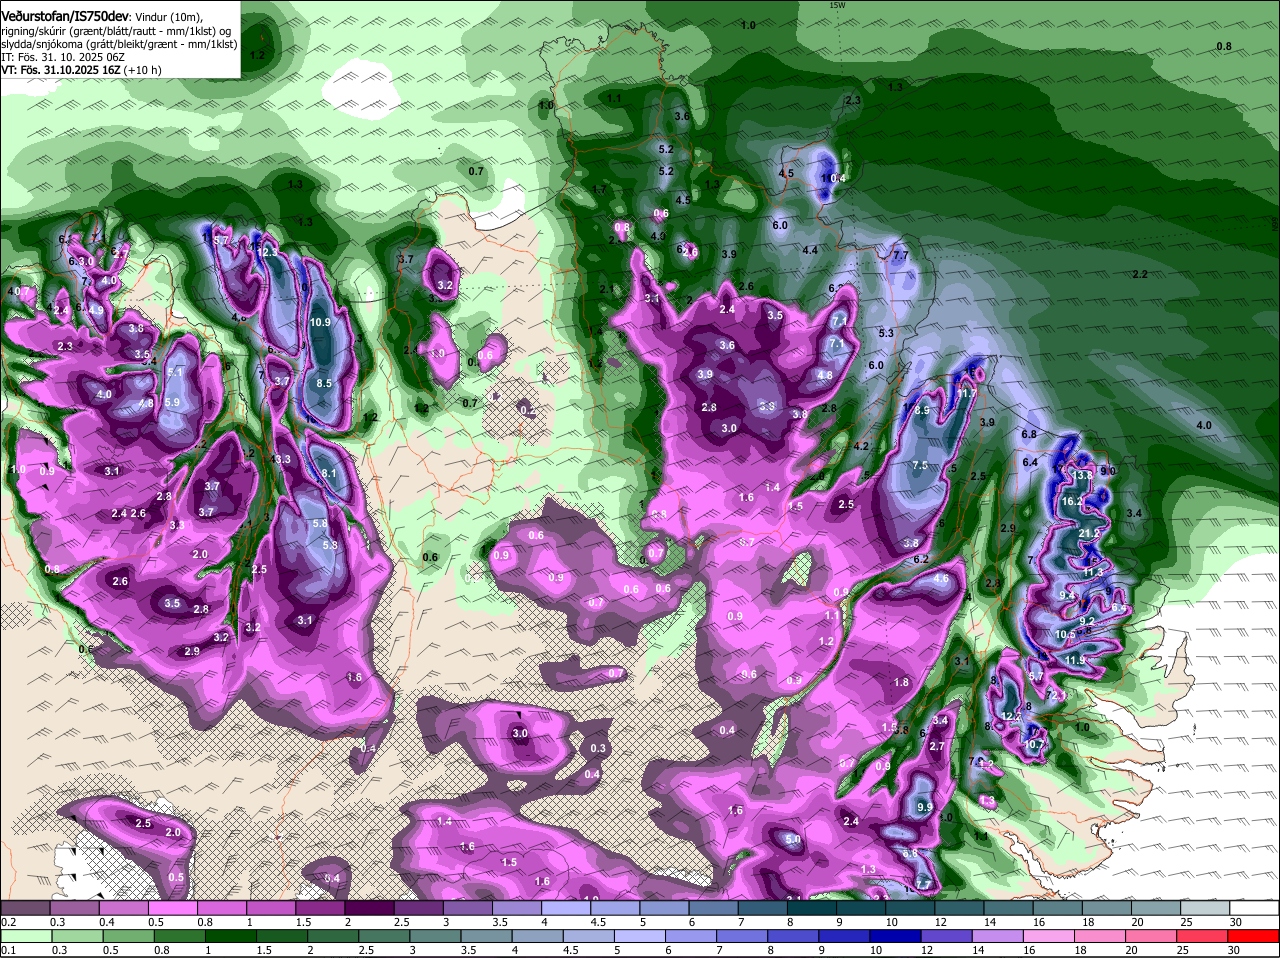Click the 10.9 precipitation value on map
Screen dimensions: 1280x958
click(x=320, y=322)
